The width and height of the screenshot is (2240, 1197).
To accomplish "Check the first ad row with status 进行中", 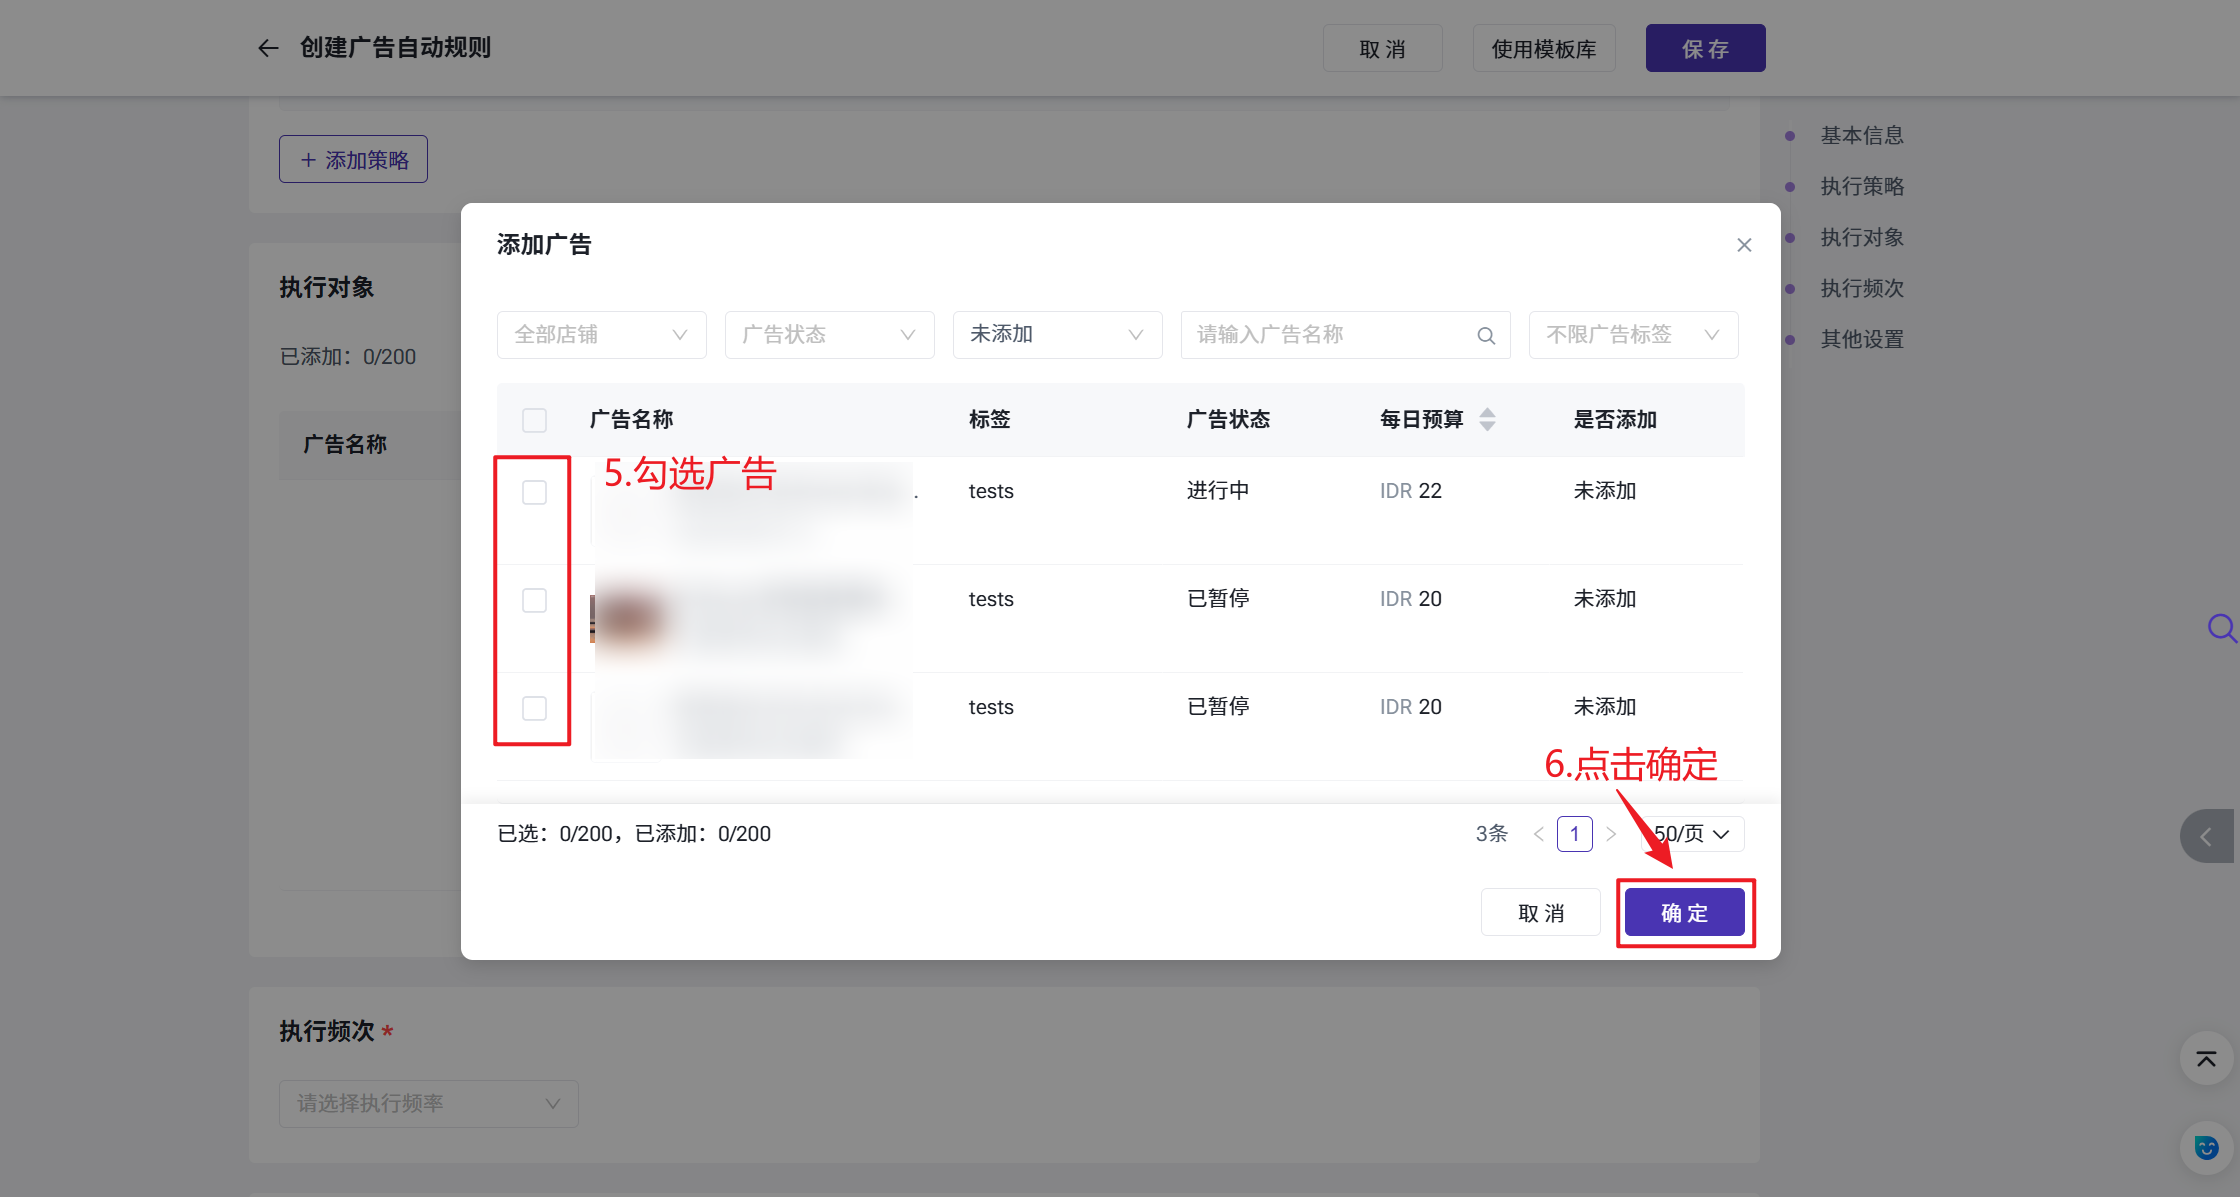I will tap(534, 492).
